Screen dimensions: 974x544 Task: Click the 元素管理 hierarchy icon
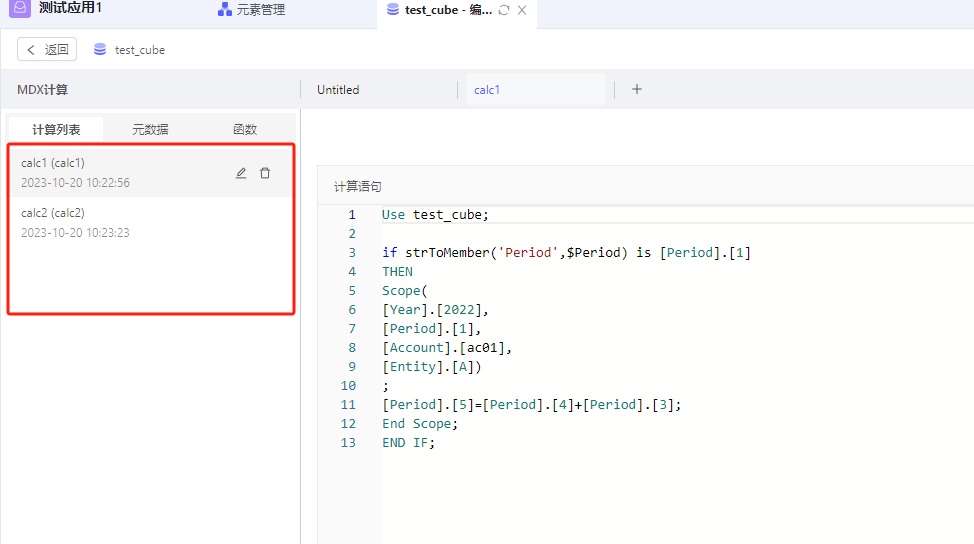coord(224,10)
